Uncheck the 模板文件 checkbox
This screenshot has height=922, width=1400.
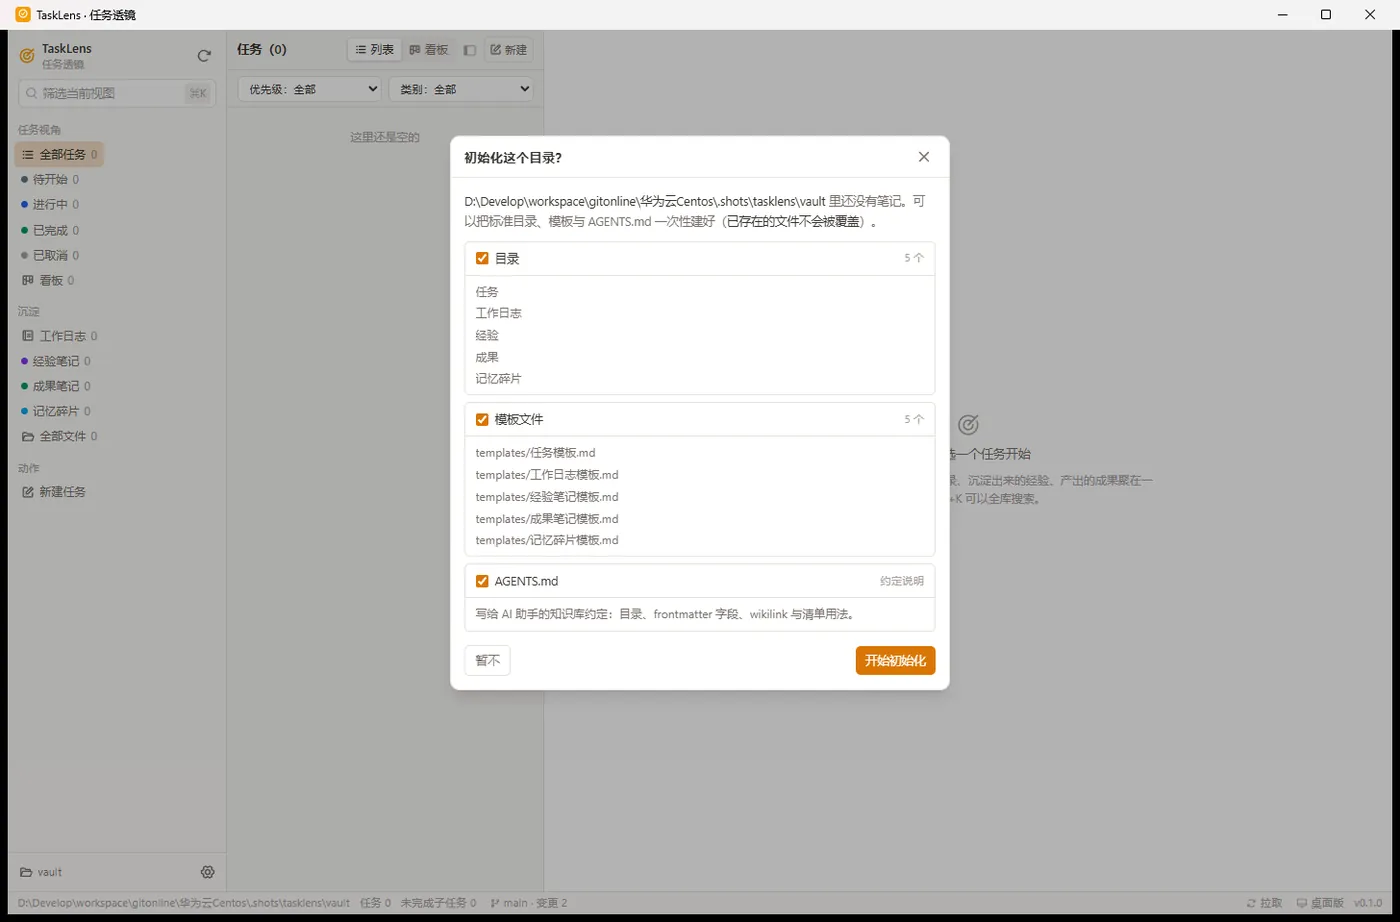[x=482, y=419]
